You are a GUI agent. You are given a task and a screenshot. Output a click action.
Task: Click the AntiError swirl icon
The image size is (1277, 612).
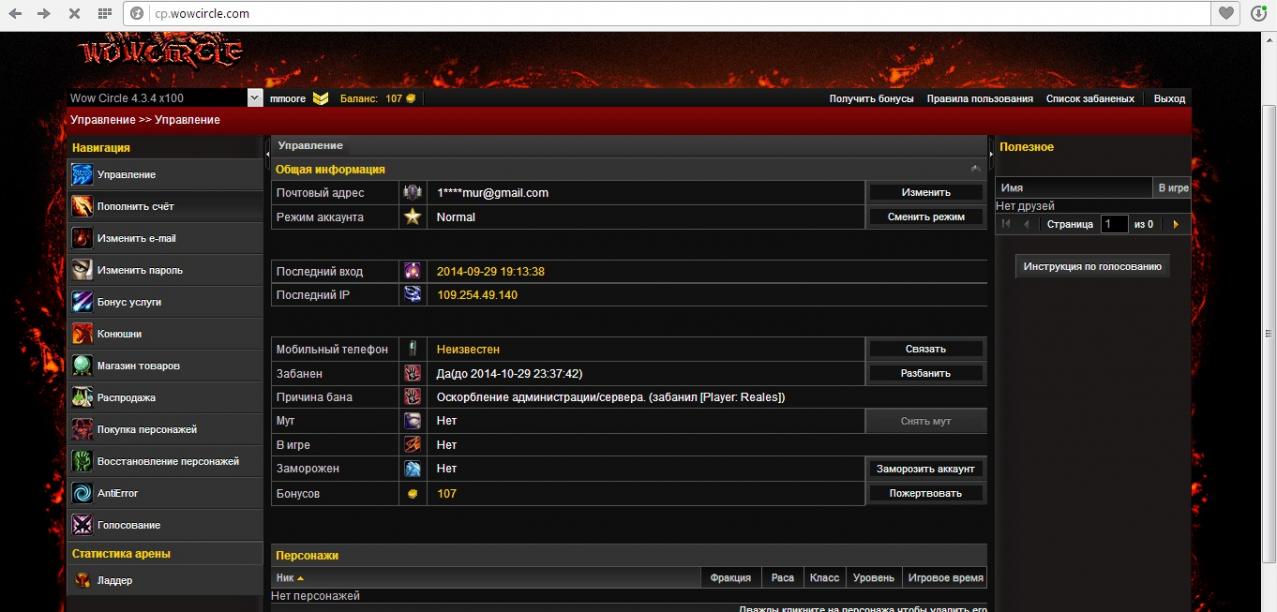point(82,493)
